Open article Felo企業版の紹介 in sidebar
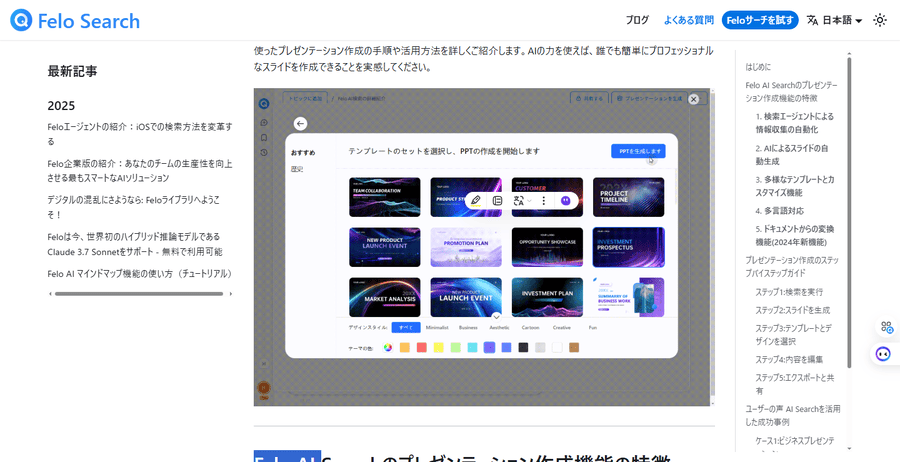Screen dimensions: 900x462 [x=140, y=170]
